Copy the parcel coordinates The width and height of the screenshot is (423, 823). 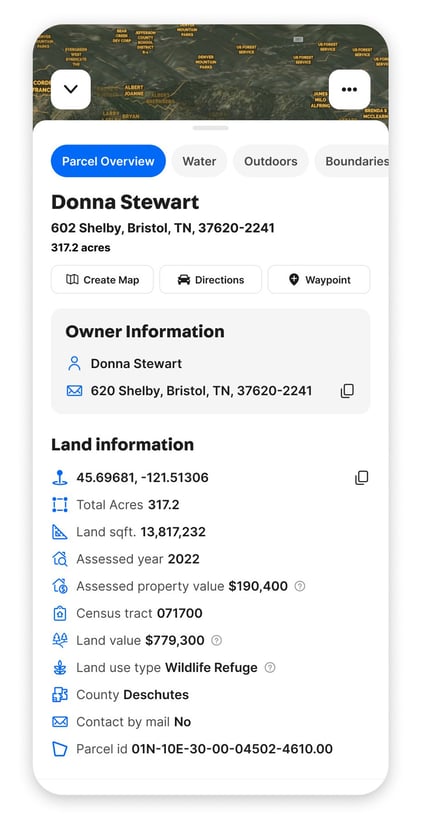click(x=362, y=478)
